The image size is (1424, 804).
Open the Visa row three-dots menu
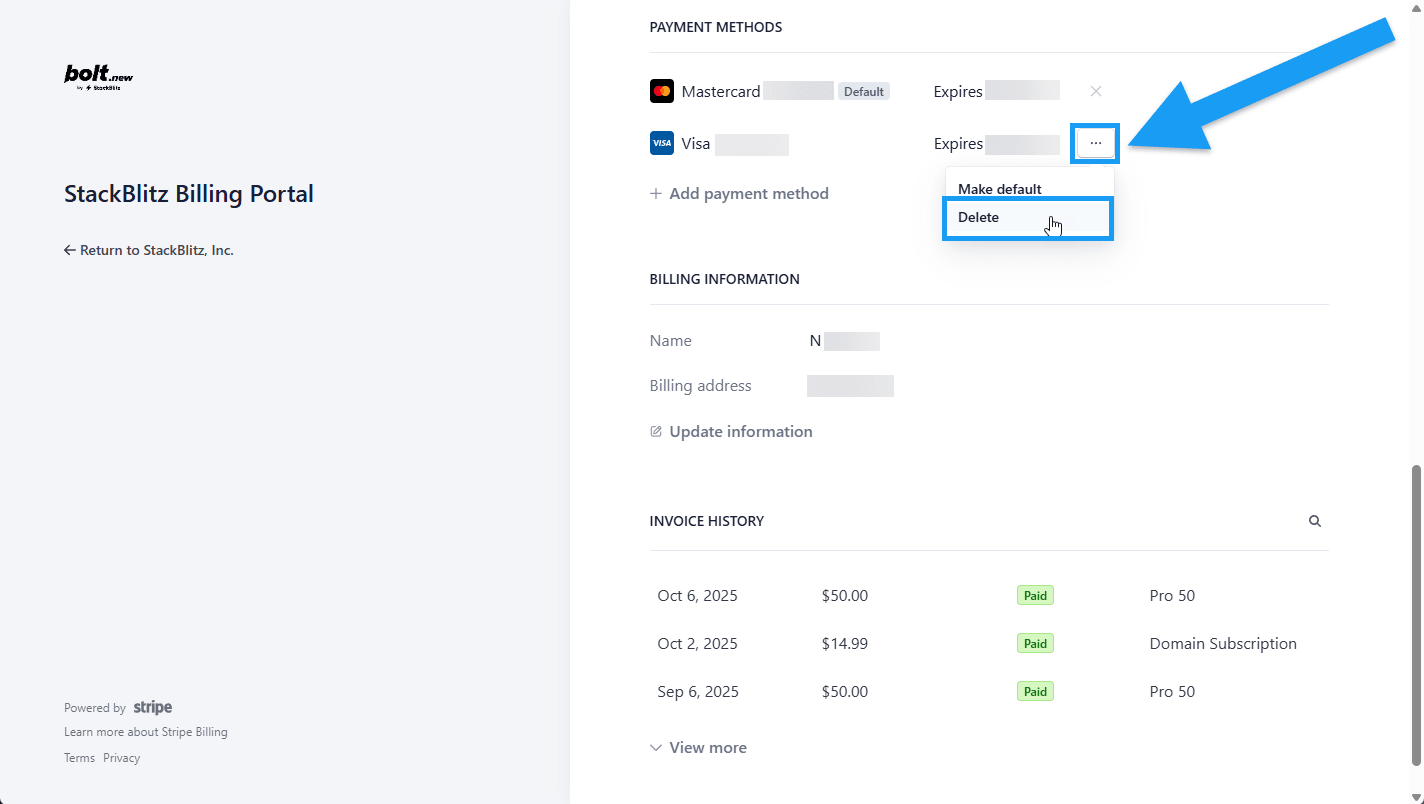[x=1096, y=144]
